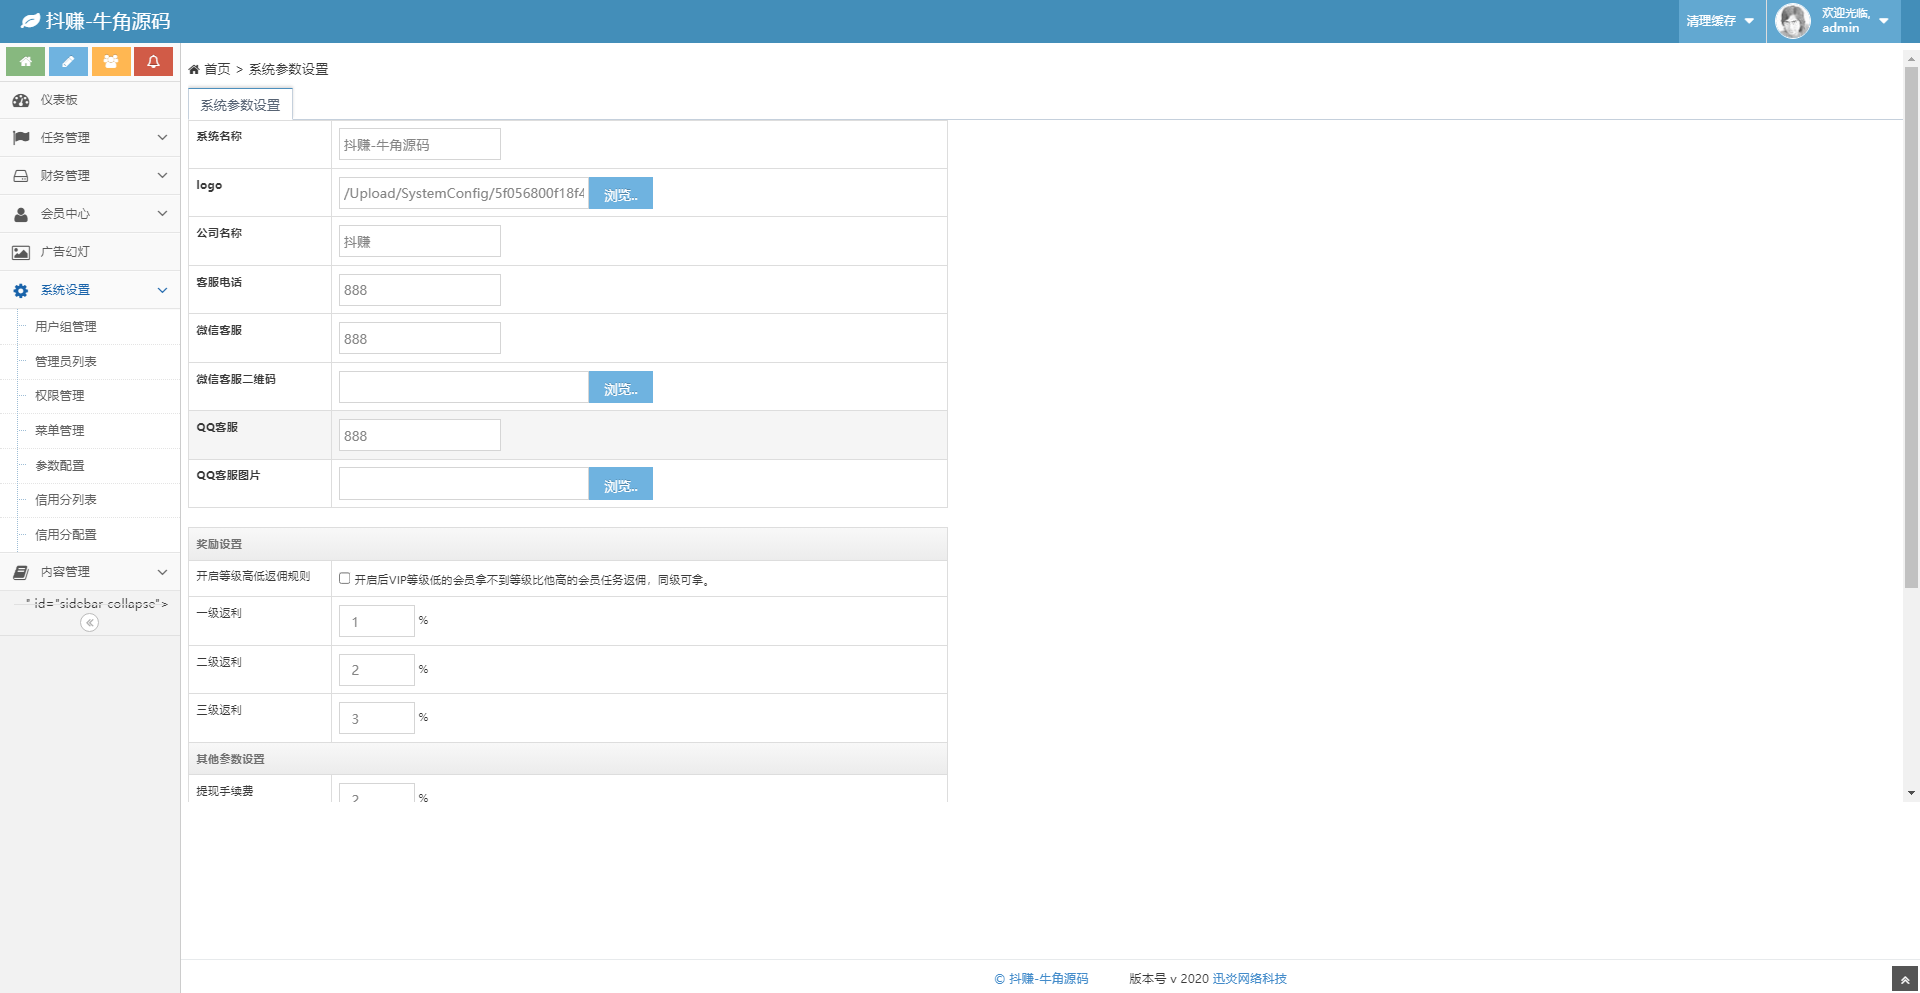Switch to the 系统参数设置 tab
Screen dimensions: 1920x993
240,105
